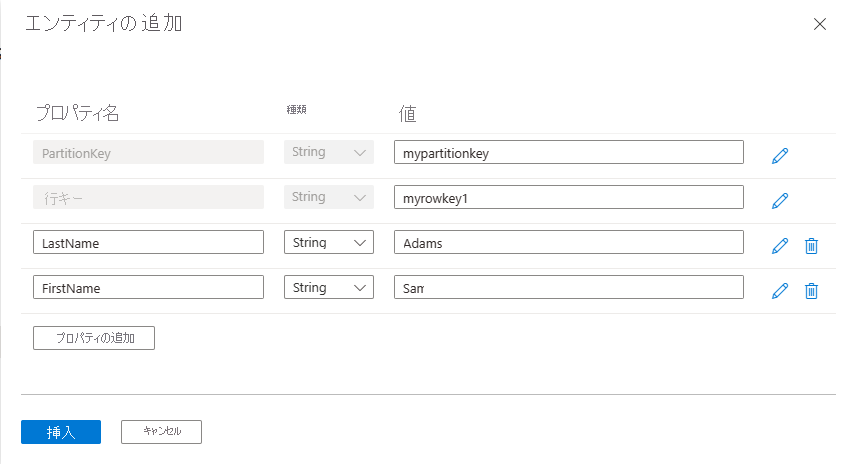The height and width of the screenshot is (464, 856).
Task: Click the pencil icon for myrowkey1 row
Action: (780, 200)
